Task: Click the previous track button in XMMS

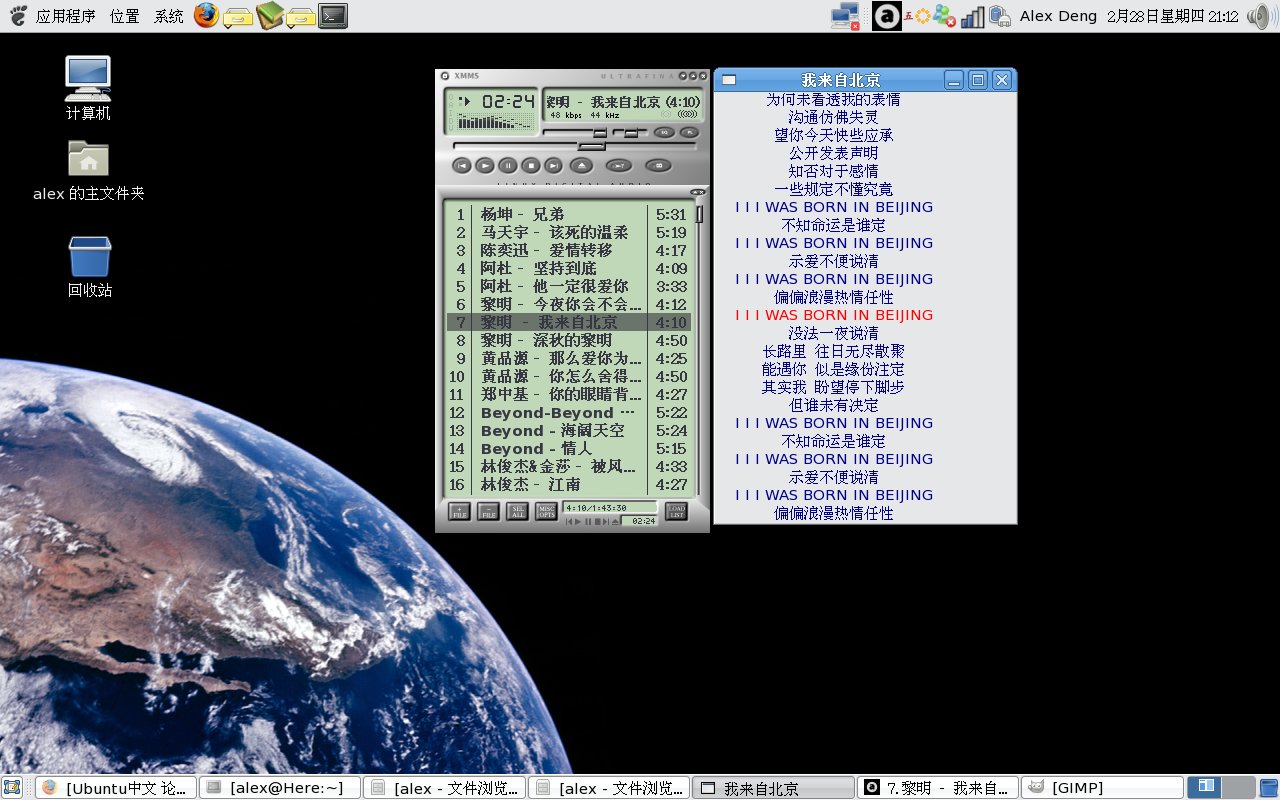Action: (462, 165)
